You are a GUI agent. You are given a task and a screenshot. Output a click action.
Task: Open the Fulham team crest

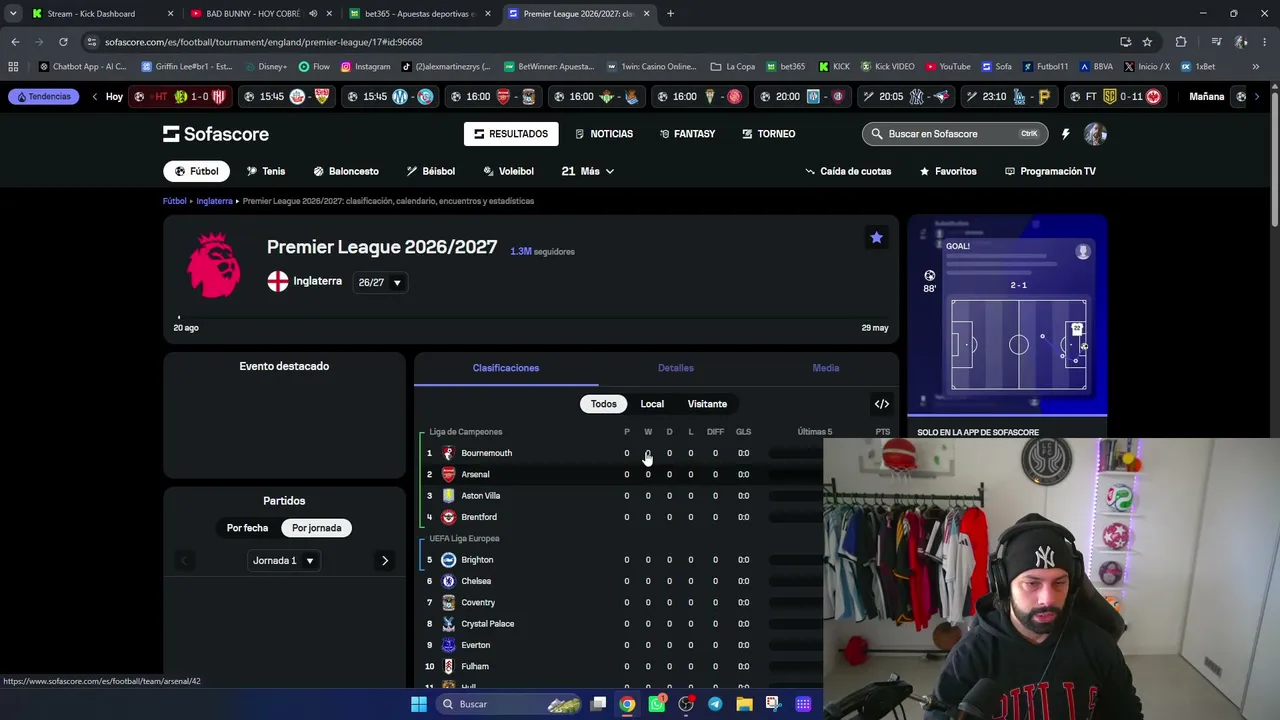point(448,666)
